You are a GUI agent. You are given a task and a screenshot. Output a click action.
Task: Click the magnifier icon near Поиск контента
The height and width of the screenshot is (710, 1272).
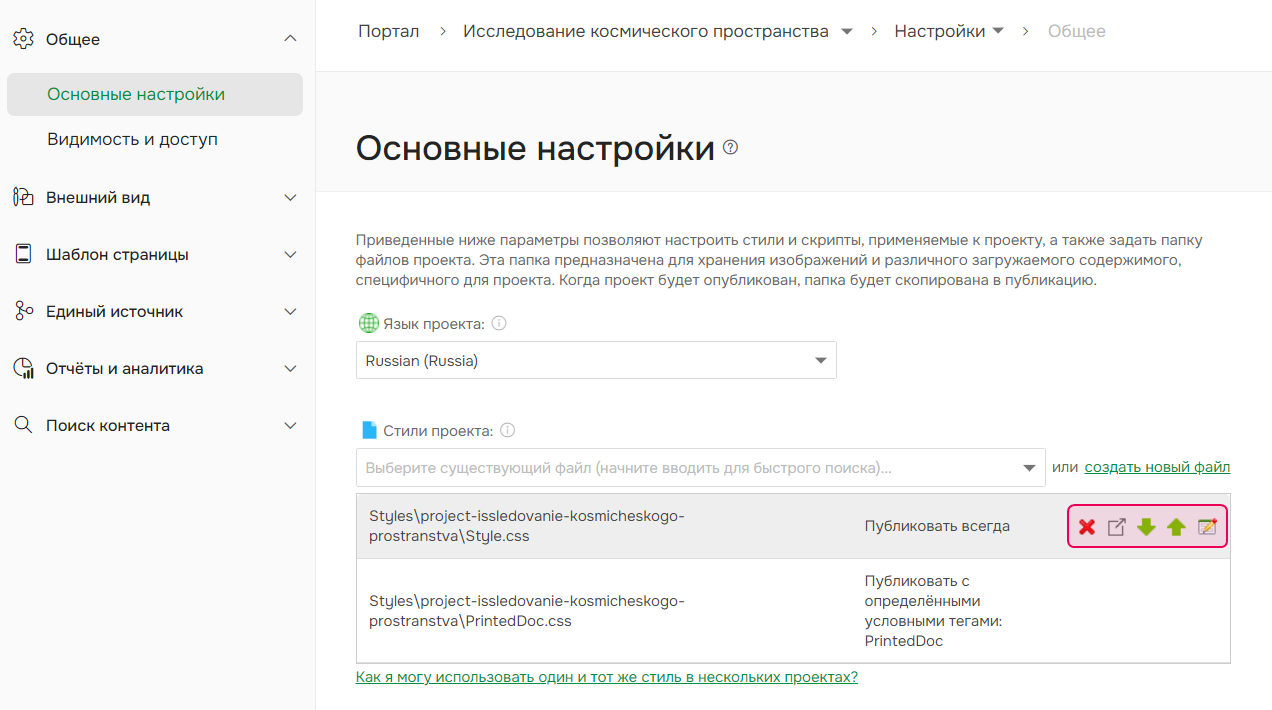[23, 424]
